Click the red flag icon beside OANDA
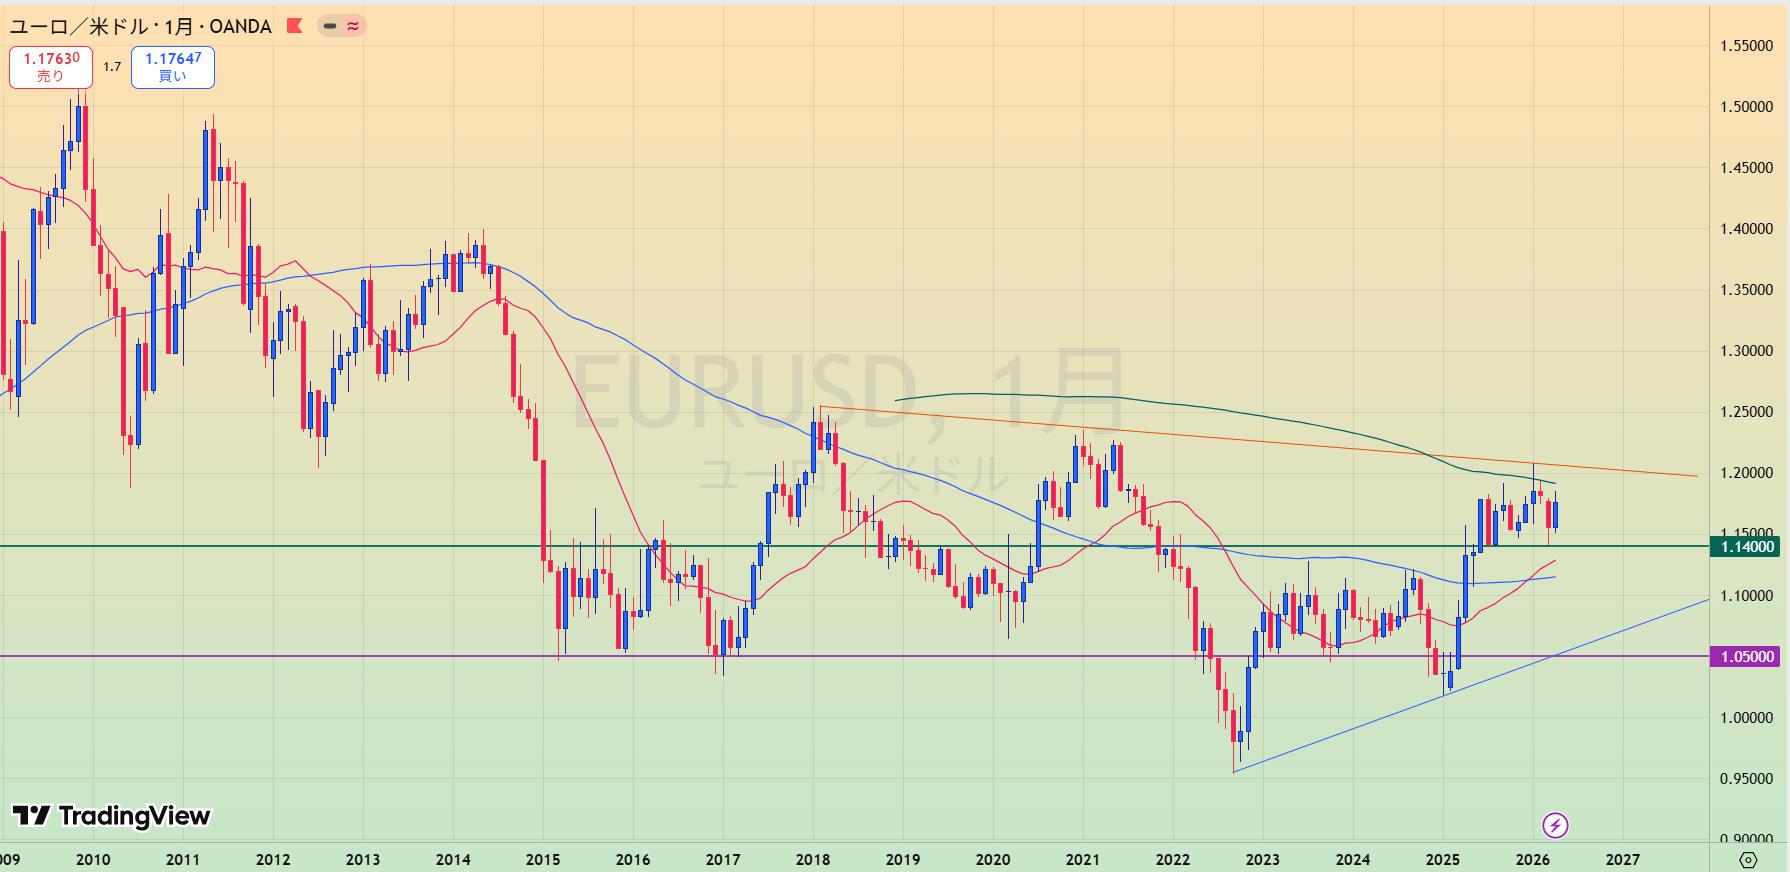 (x=294, y=26)
